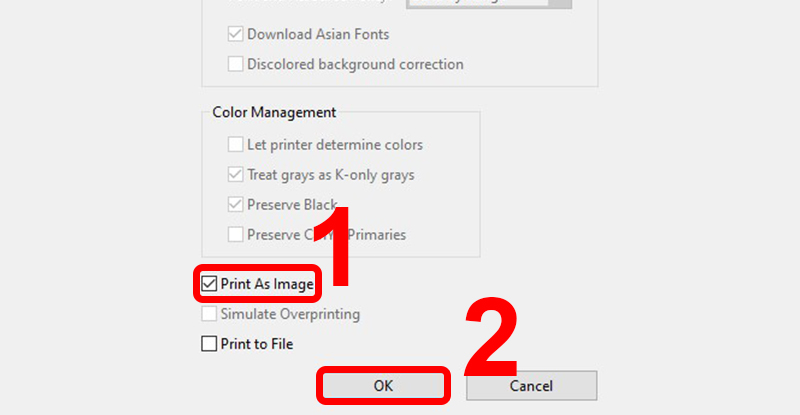Confirm settings with the OK button
The image size is (800, 415).
coord(382,386)
